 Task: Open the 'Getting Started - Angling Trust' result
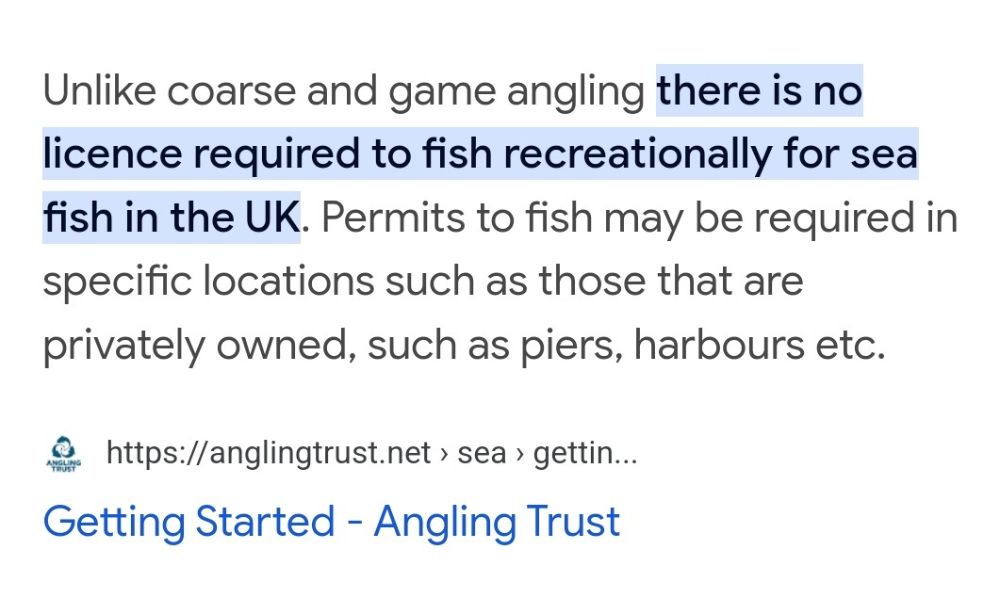click(331, 522)
